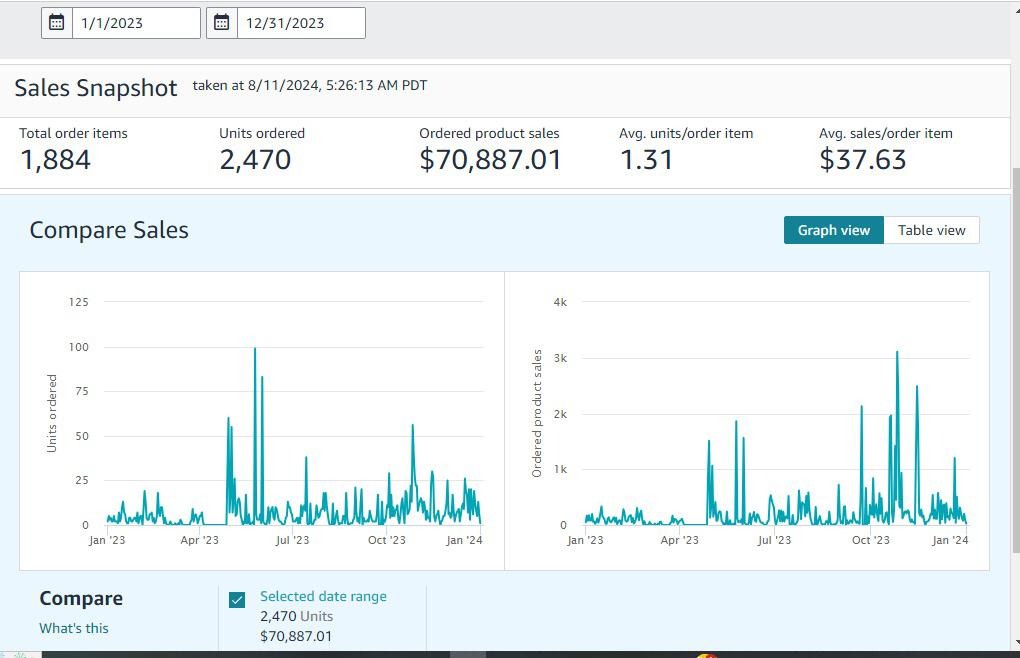This screenshot has width=1020, height=658.
Task: Click the Ordered product sales total $70,887.01 in snapshot
Action: click(490, 160)
